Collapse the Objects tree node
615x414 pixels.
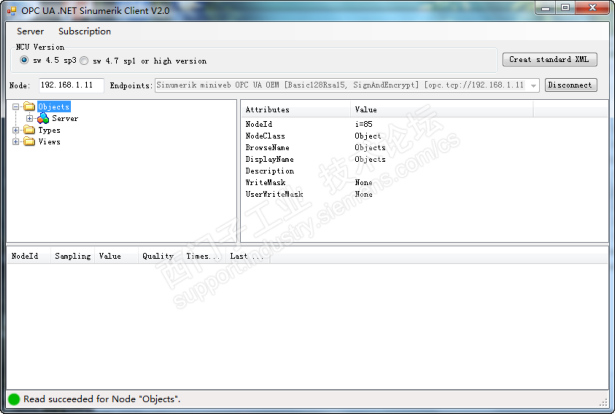click(16, 107)
